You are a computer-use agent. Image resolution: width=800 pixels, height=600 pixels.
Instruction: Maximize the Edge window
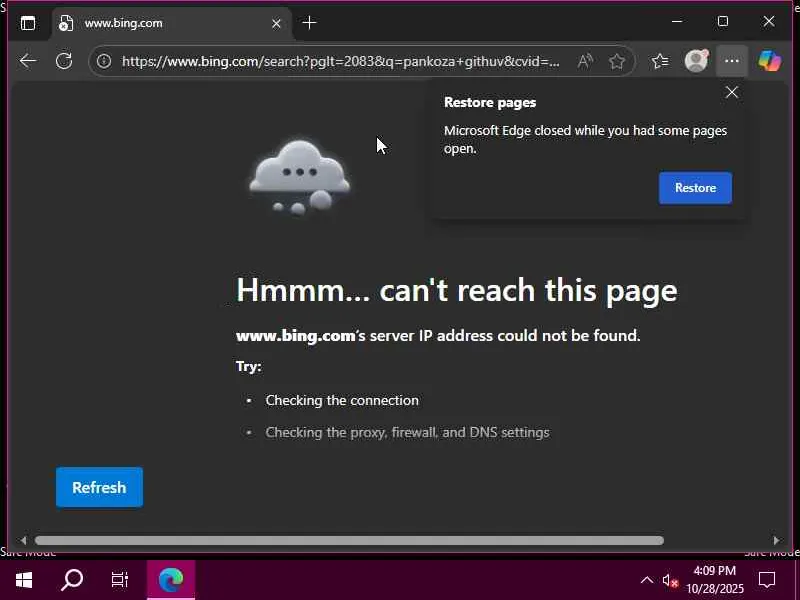pyautogui.click(x=722, y=21)
